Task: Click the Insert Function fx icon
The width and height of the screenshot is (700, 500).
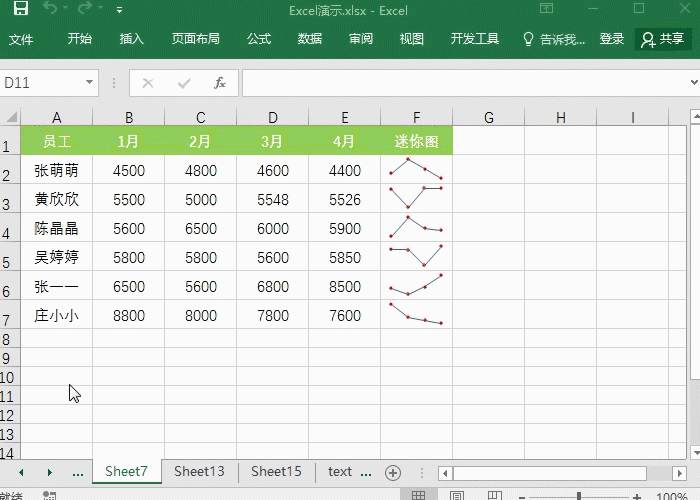Action: click(220, 83)
